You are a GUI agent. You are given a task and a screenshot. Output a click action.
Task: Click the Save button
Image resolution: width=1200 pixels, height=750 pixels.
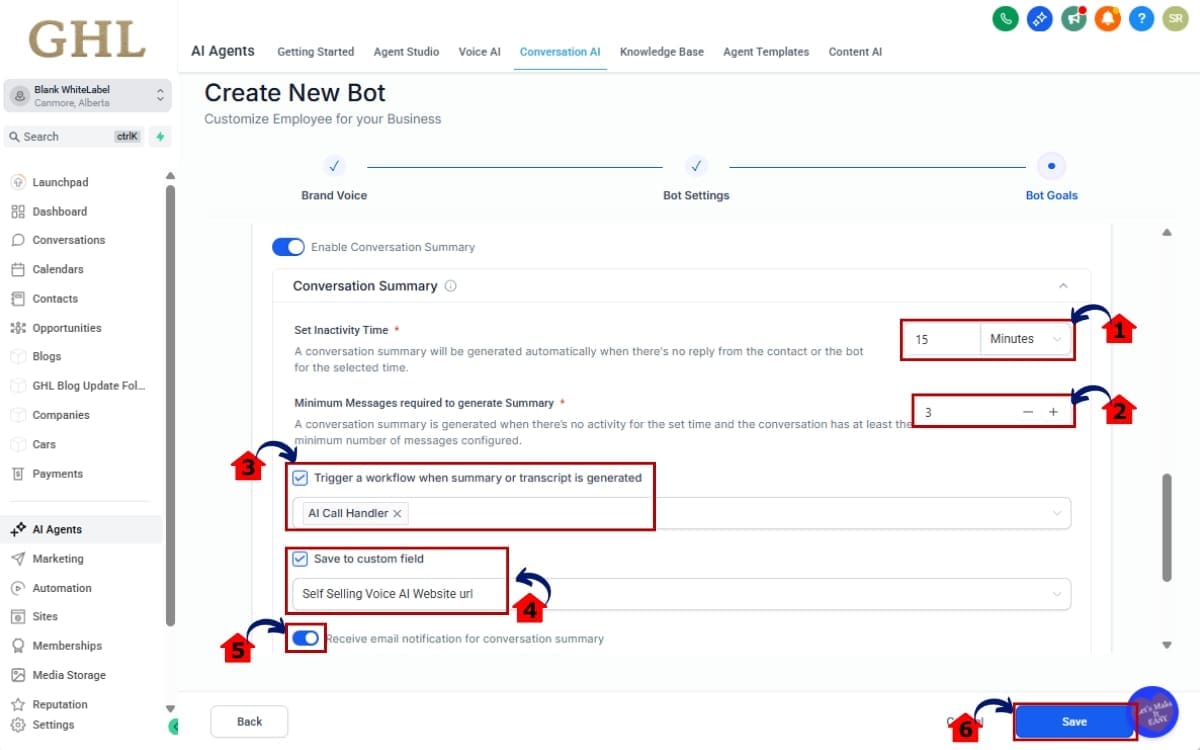point(1074,722)
